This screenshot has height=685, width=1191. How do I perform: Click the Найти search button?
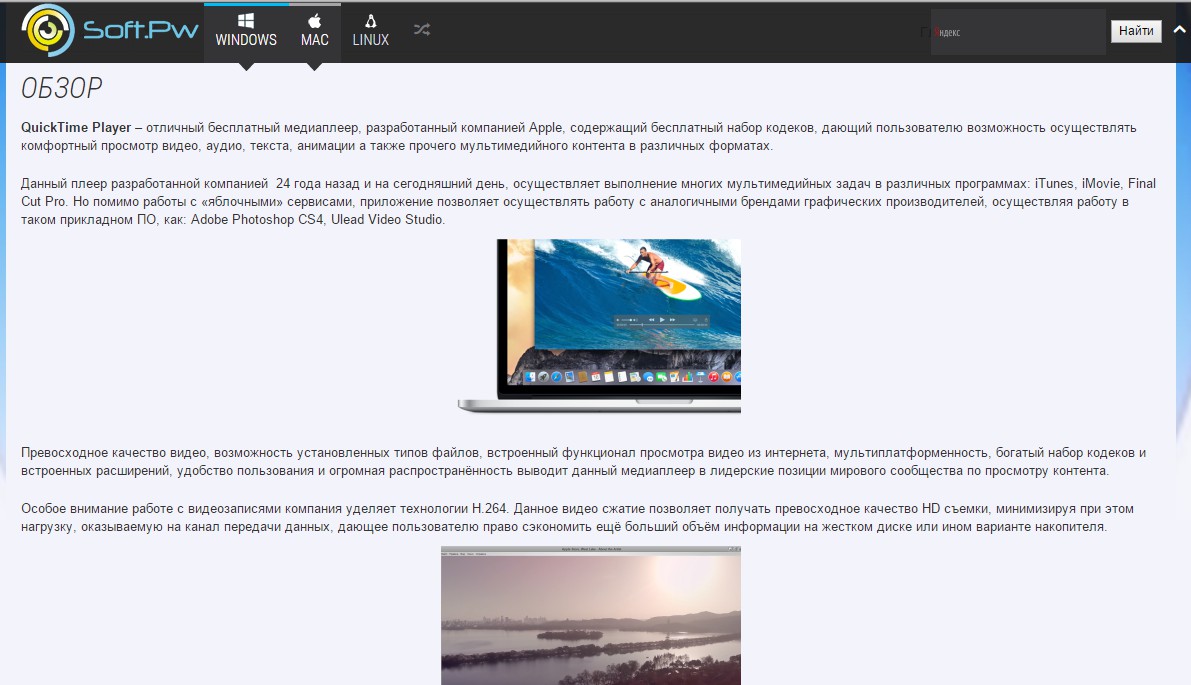click(x=1136, y=31)
